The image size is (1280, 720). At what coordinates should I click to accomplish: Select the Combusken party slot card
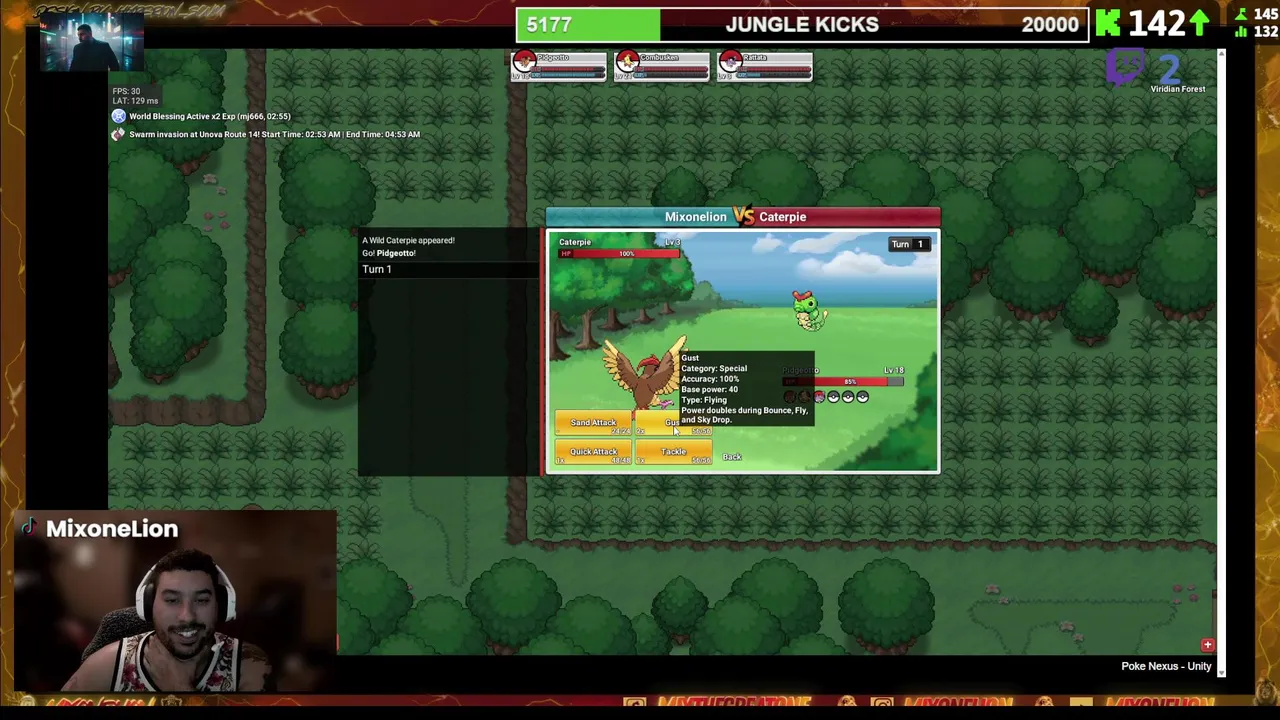coord(661,66)
